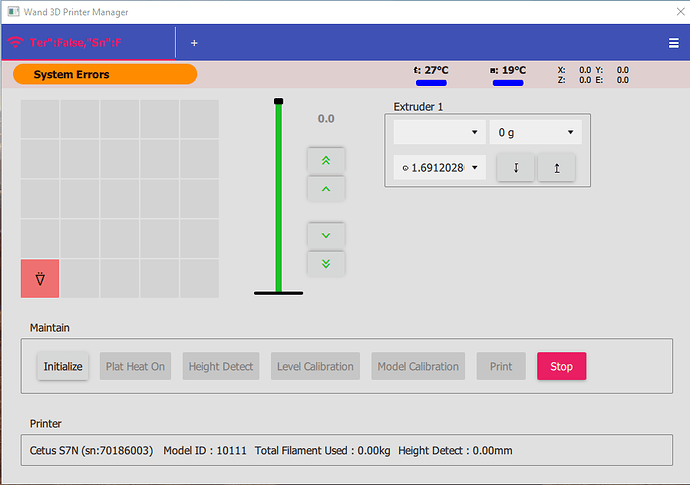Click the Maintain section label
Screen dimensions: 690x485
[x=50, y=328]
